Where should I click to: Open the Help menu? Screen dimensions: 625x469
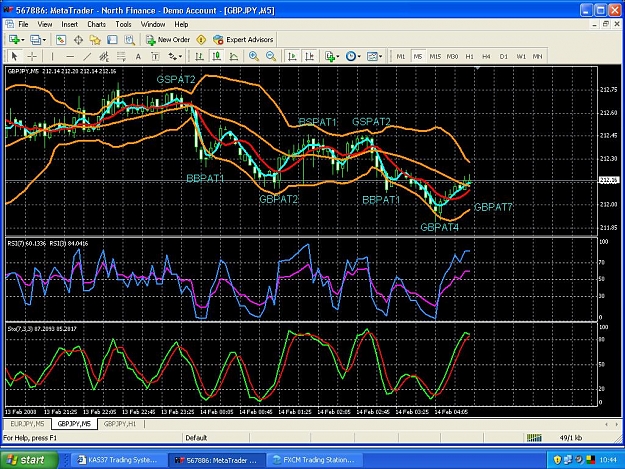(181, 24)
